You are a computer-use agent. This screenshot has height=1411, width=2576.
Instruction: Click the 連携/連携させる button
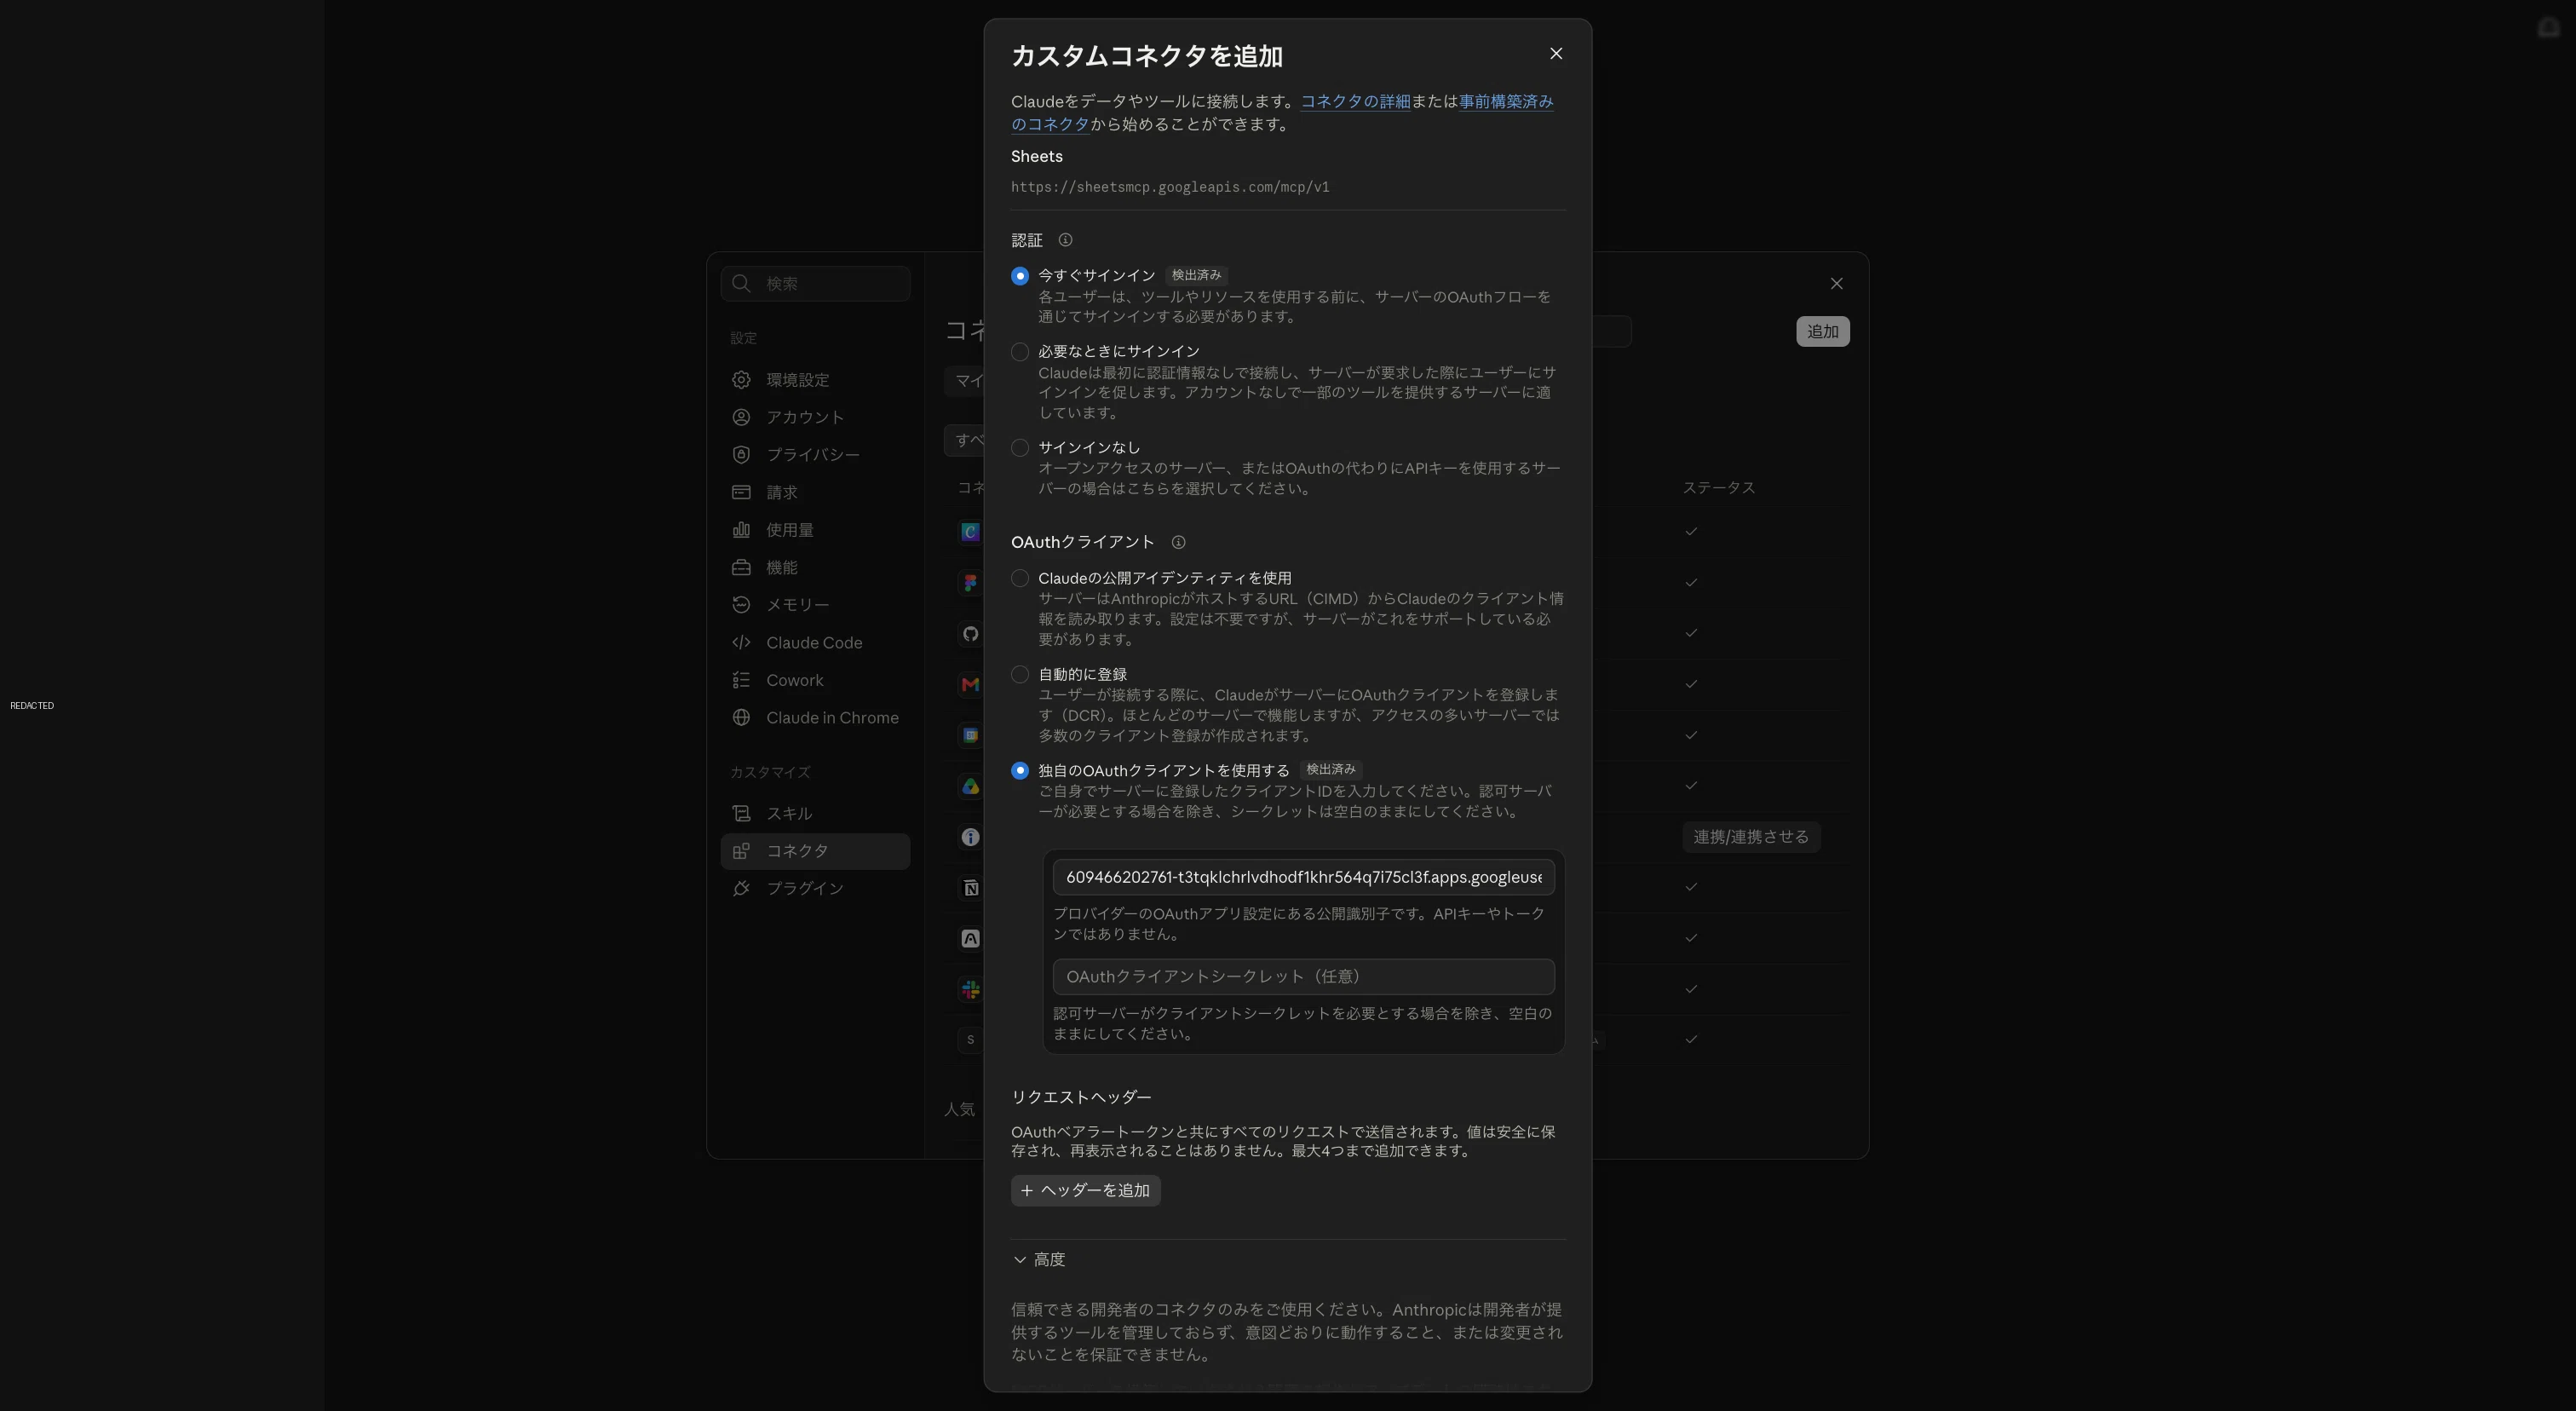[1751, 837]
